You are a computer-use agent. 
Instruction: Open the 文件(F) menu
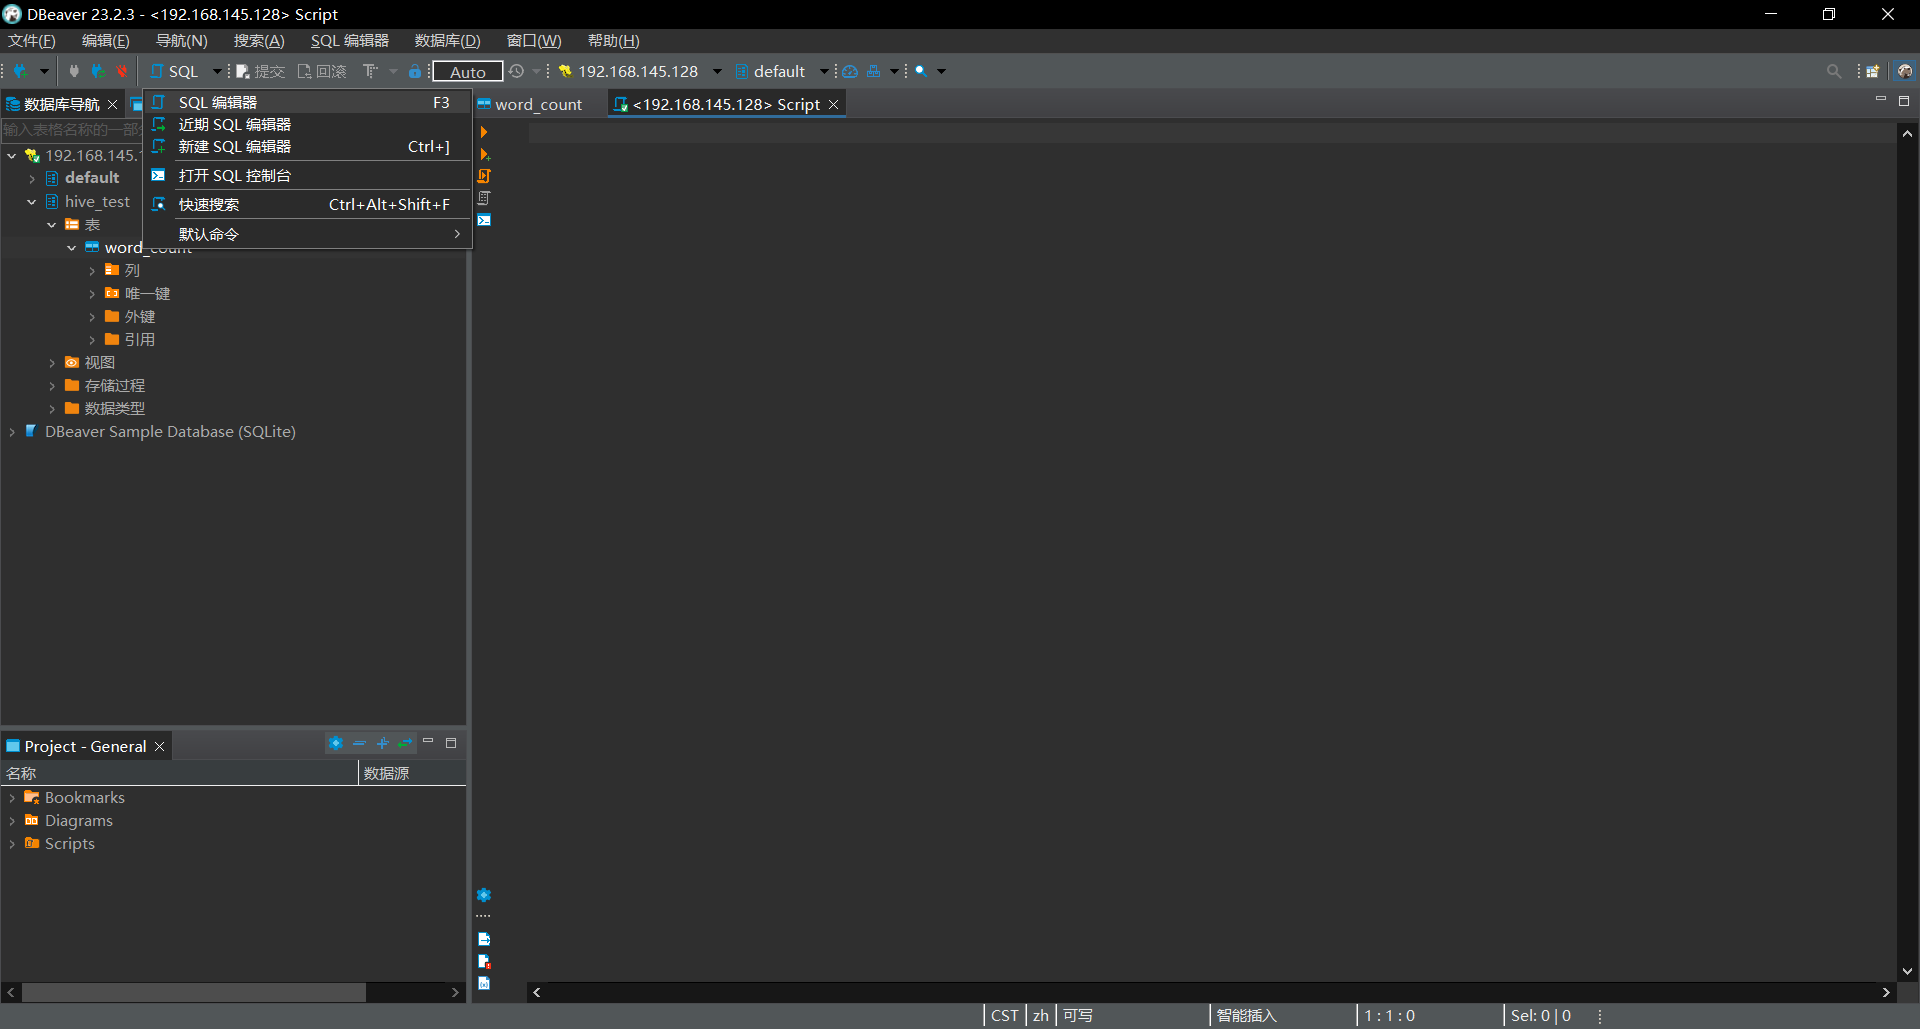click(x=32, y=41)
